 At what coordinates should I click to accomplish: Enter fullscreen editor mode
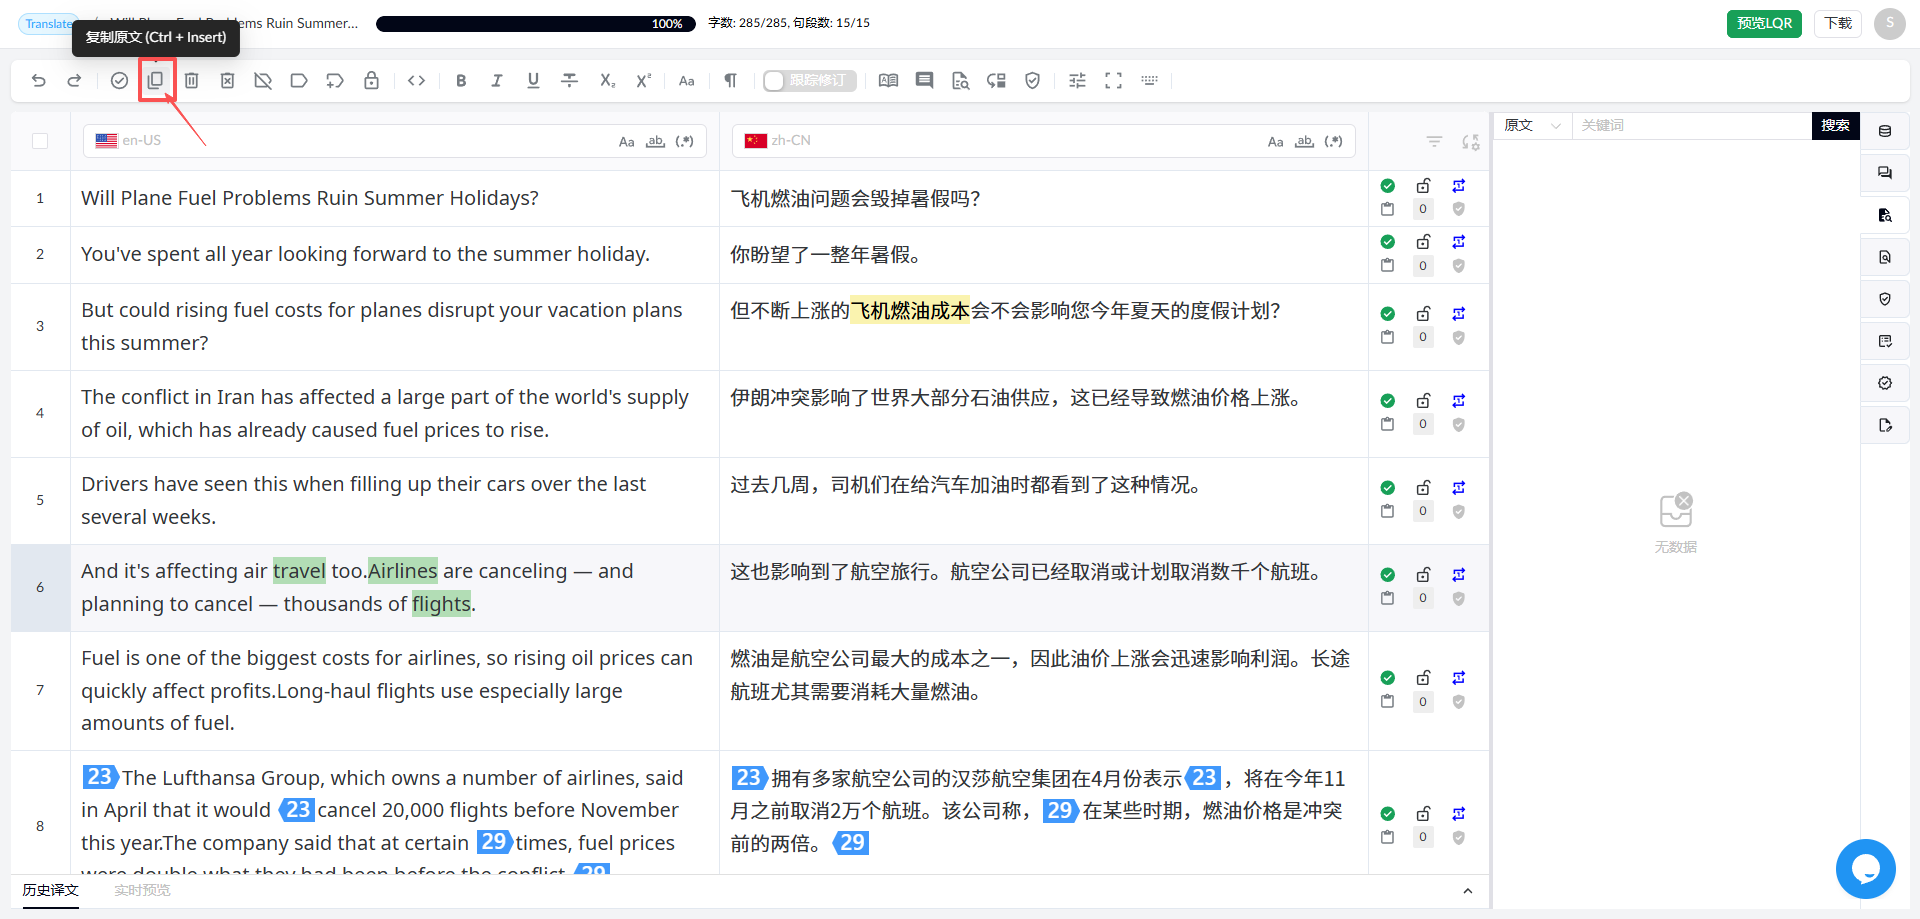coord(1113,81)
